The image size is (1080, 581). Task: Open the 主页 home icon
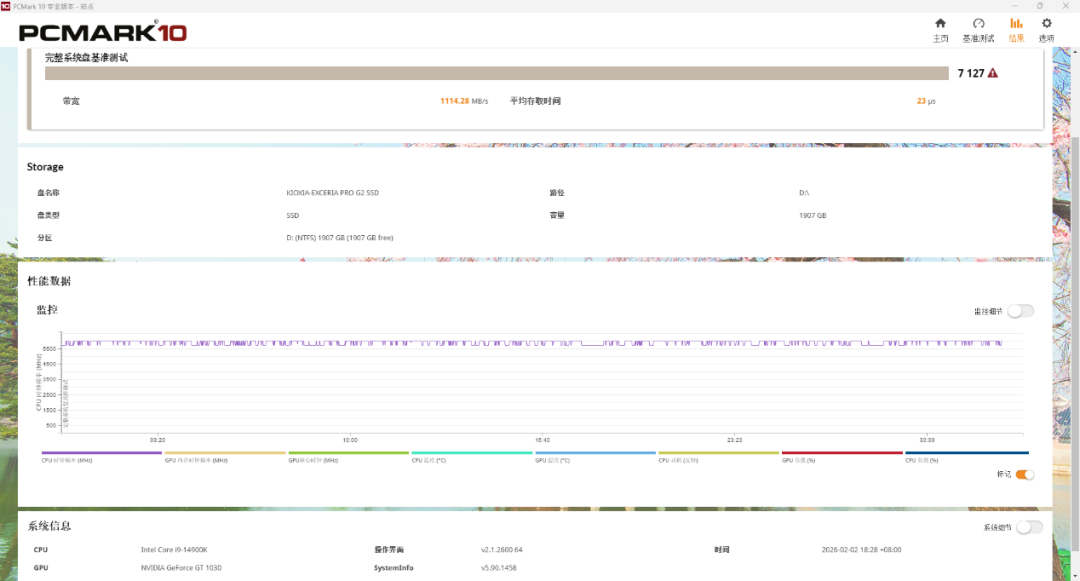pos(940,25)
